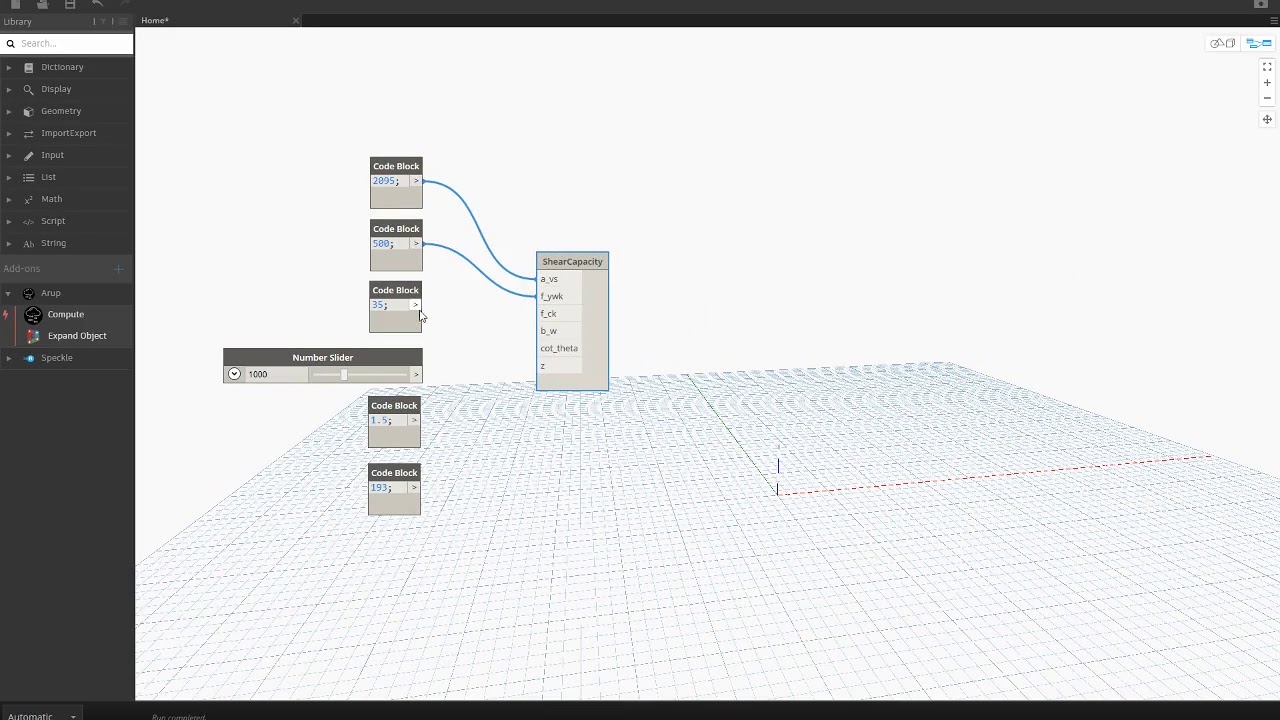Click the 2095 Code Block output port
This screenshot has height=720, width=1280.
(x=416, y=181)
